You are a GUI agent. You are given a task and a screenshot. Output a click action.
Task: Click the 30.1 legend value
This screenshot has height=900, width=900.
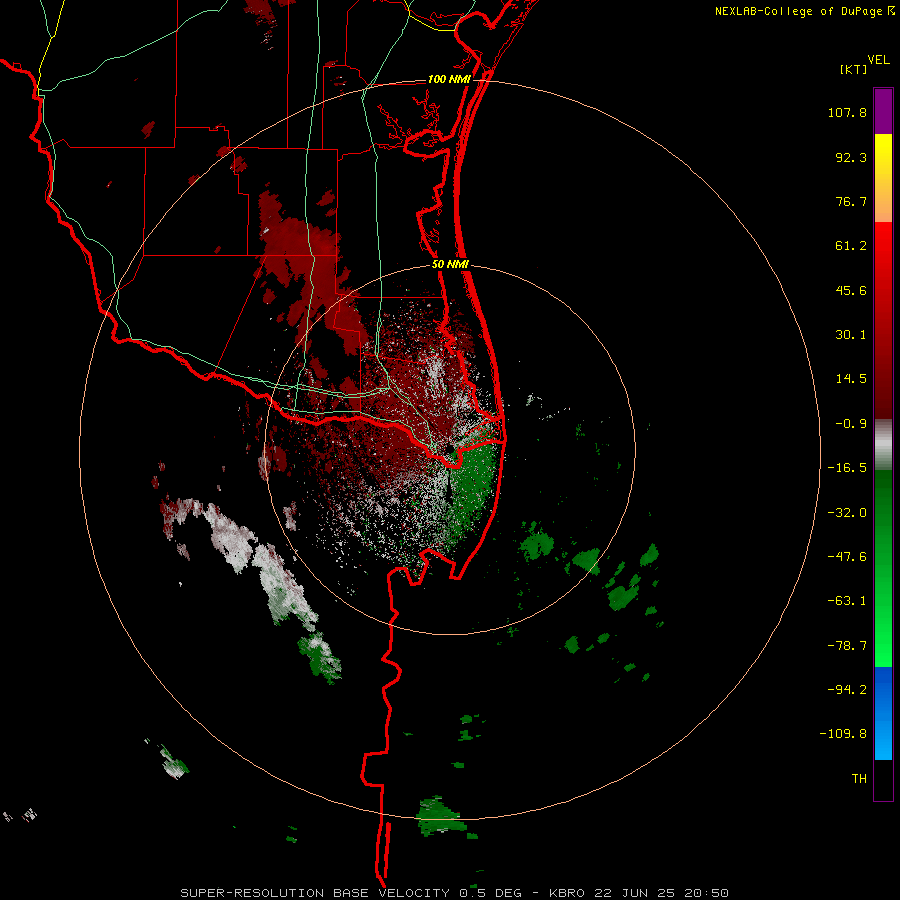851,335
